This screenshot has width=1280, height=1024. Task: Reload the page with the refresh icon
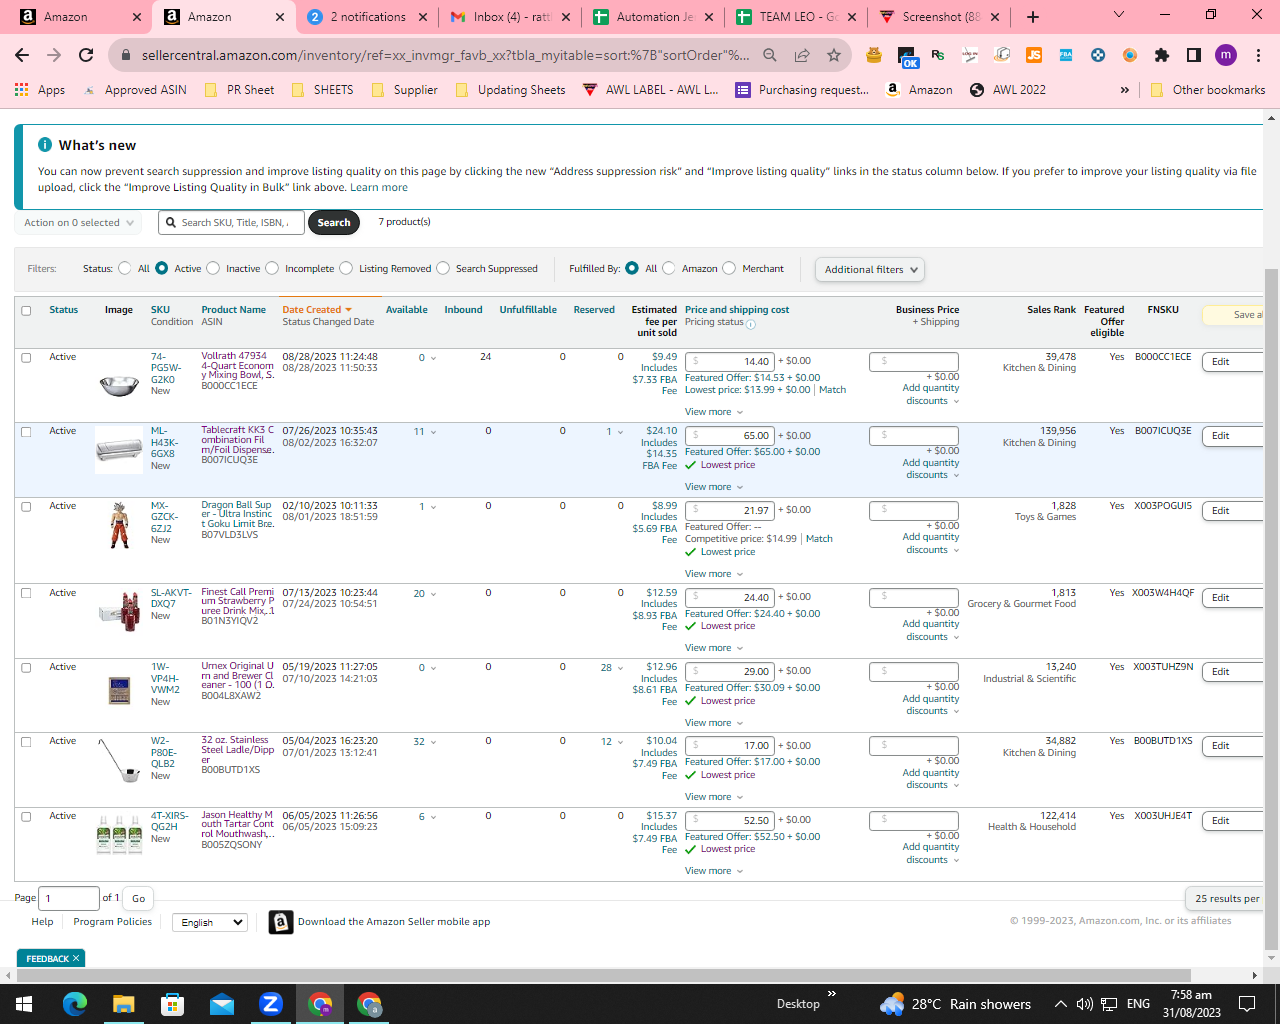86,55
